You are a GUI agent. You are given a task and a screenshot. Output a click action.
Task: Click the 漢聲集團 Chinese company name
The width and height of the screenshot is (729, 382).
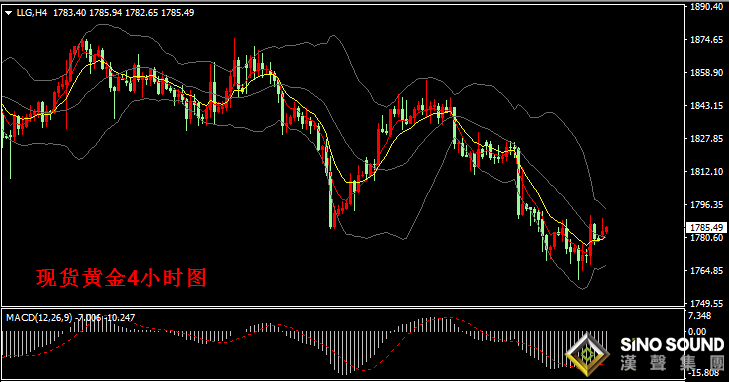pos(672,363)
